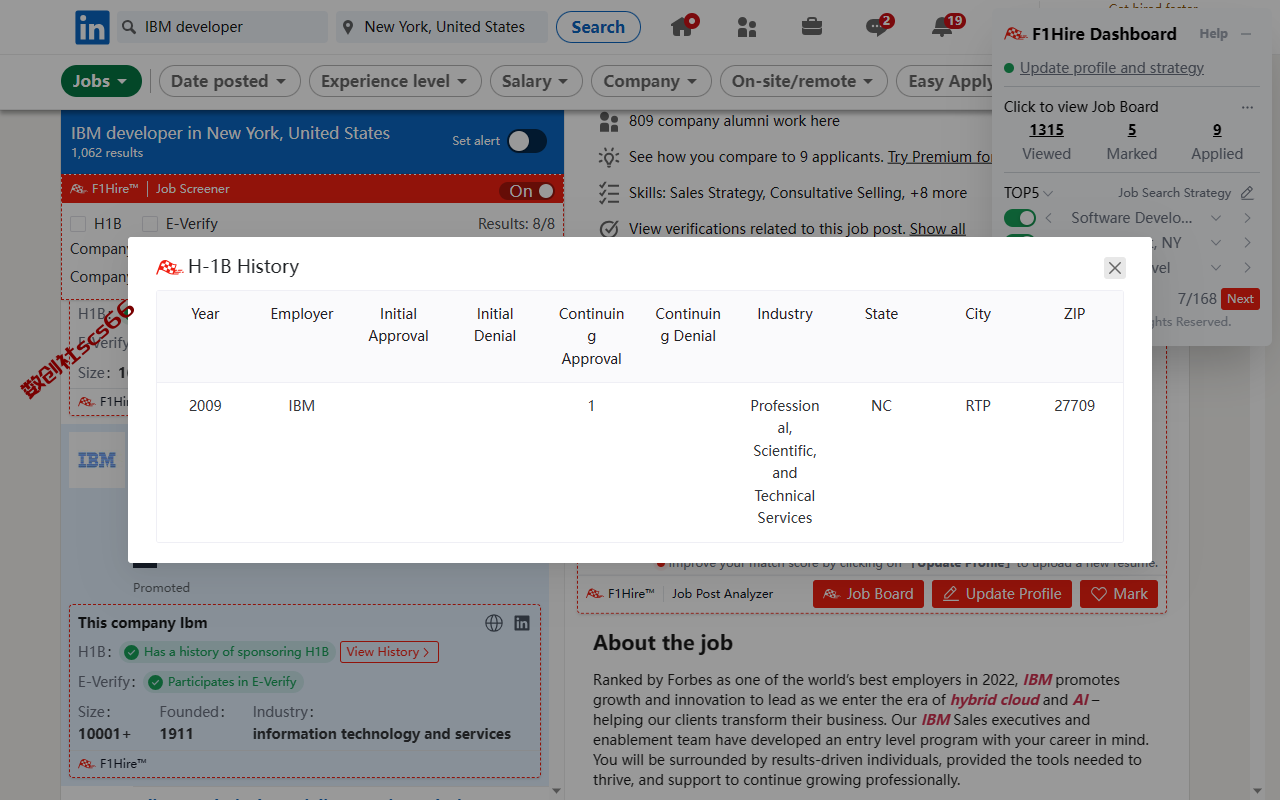Click the RTP city cell
1280x800 pixels.
(978, 406)
